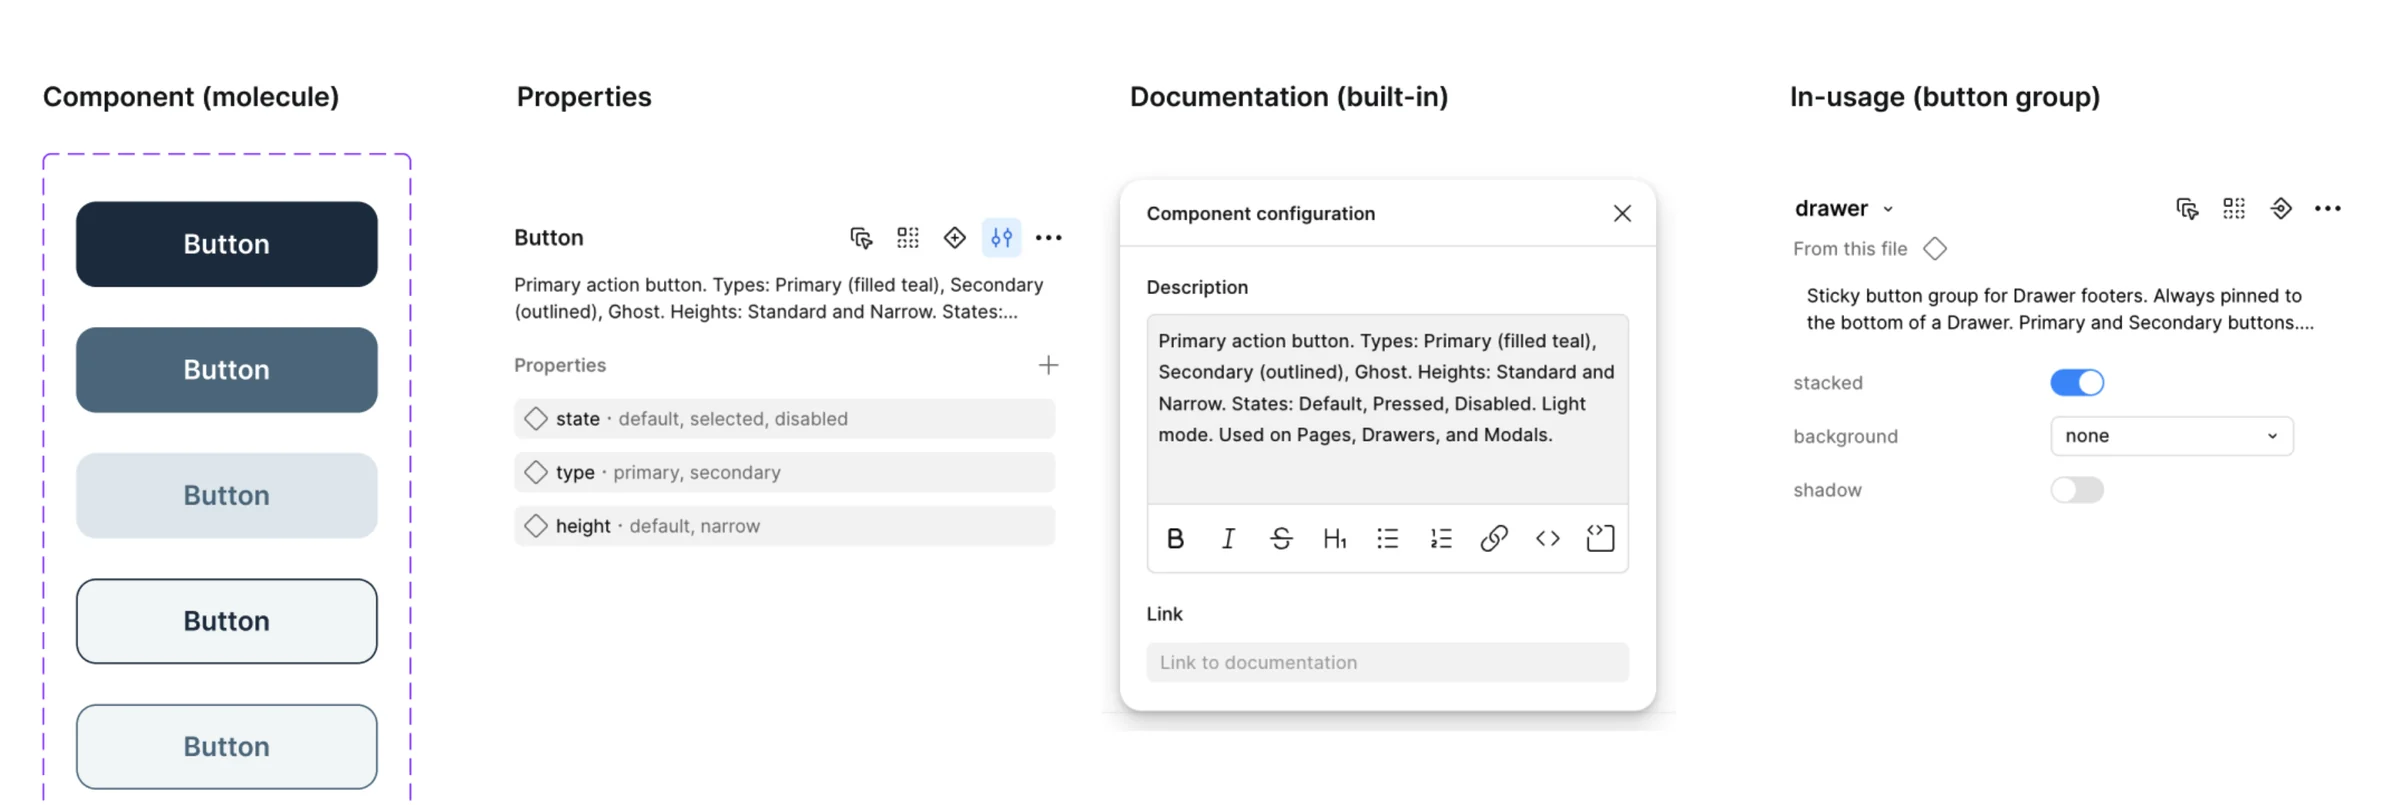Toggle strikethrough text formatting

[x=1281, y=539]
